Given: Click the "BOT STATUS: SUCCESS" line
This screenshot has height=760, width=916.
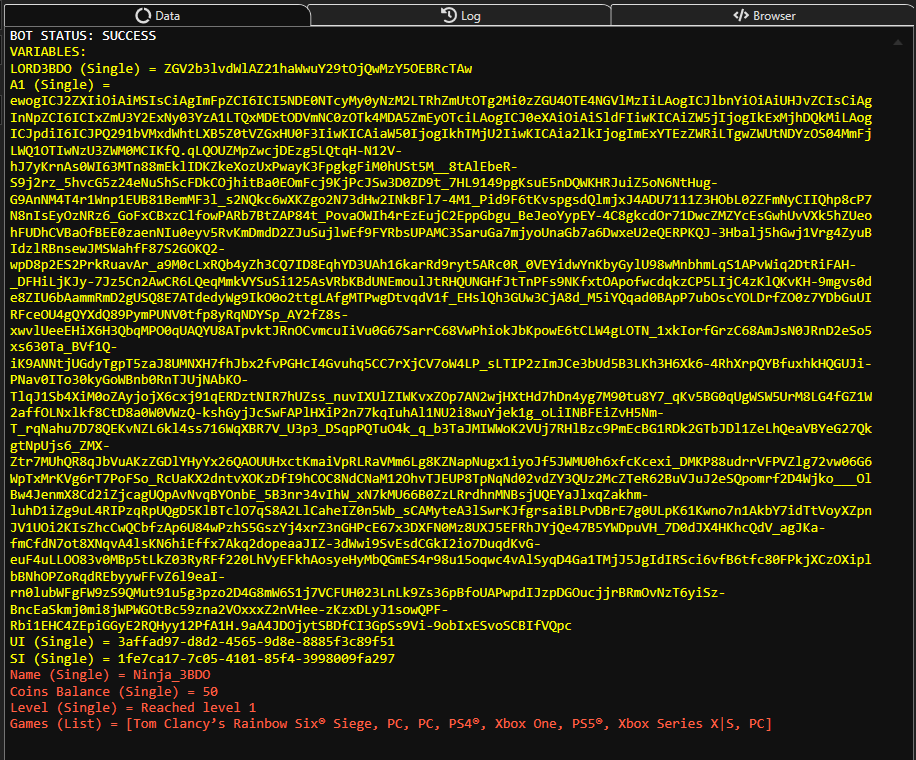Looking at the screenshot, I should [83, 36].
